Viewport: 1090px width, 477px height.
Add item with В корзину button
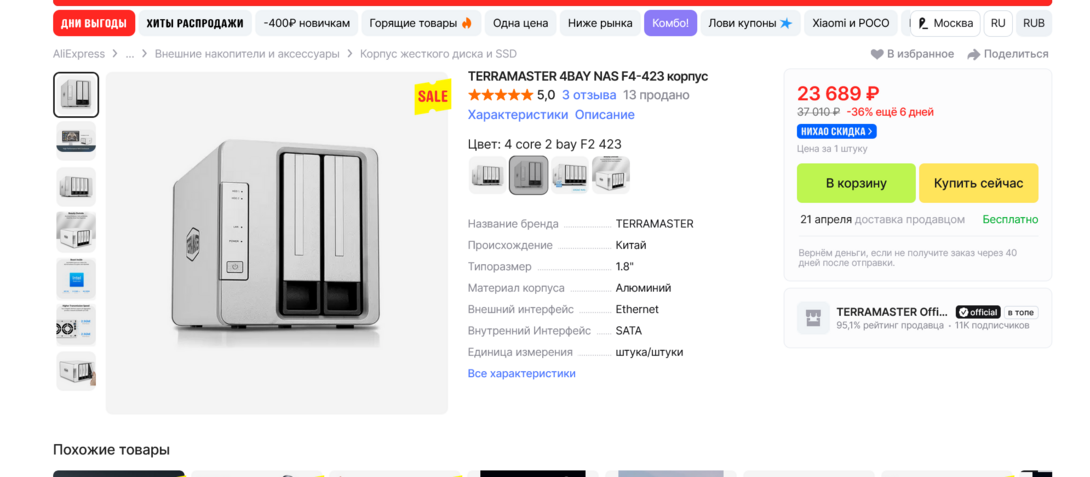856,183
